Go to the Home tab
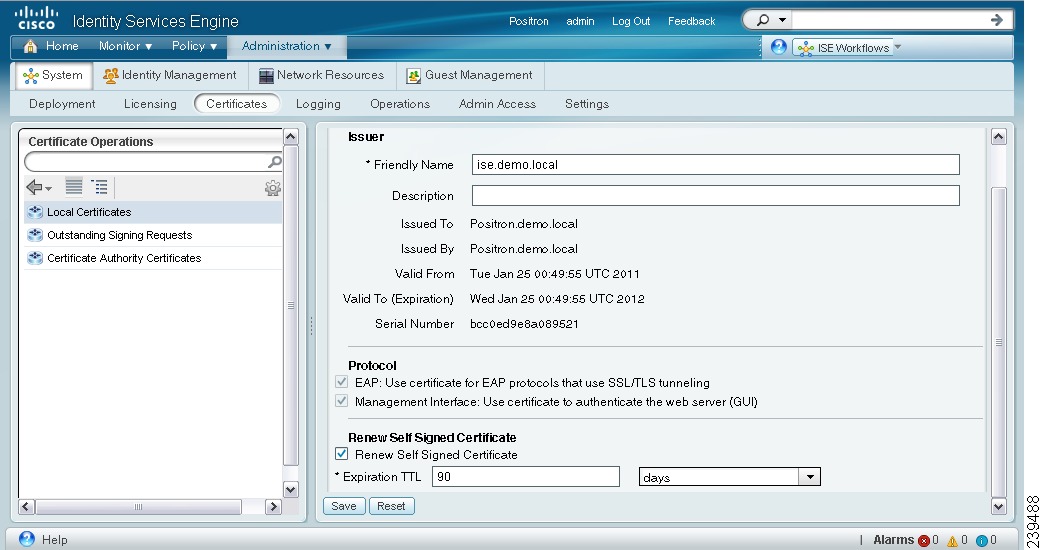The height and width of the screenshot is (550, 1044). 51,47
